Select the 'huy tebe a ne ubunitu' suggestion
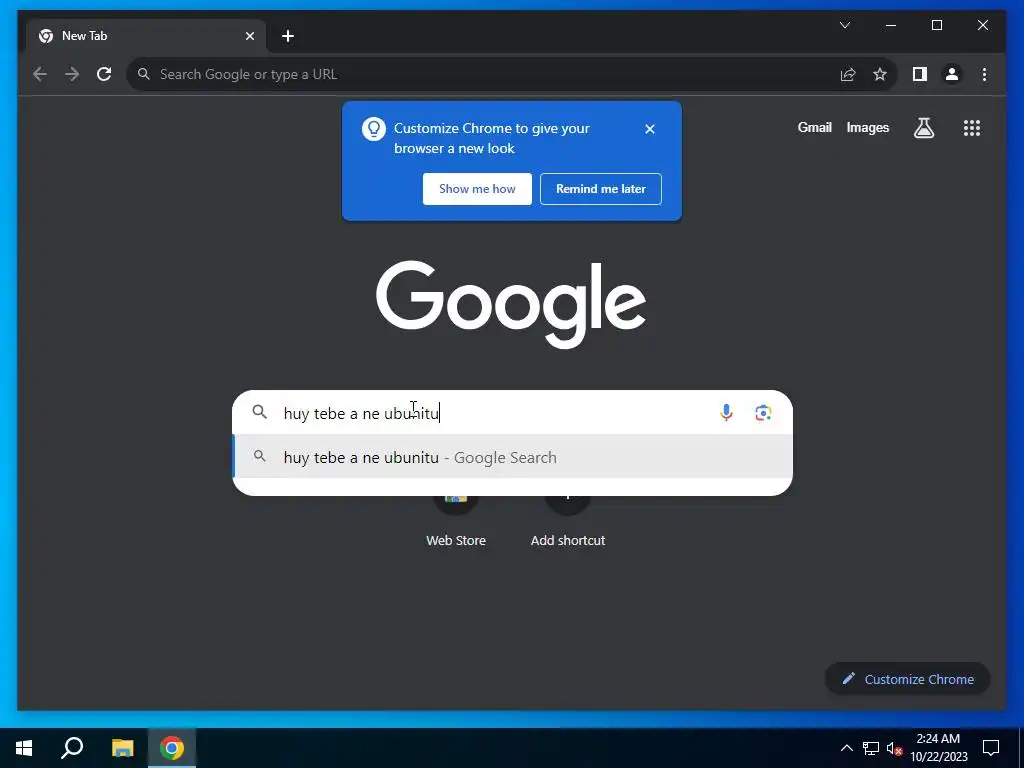1024x768 pixels. click(513, 457)
